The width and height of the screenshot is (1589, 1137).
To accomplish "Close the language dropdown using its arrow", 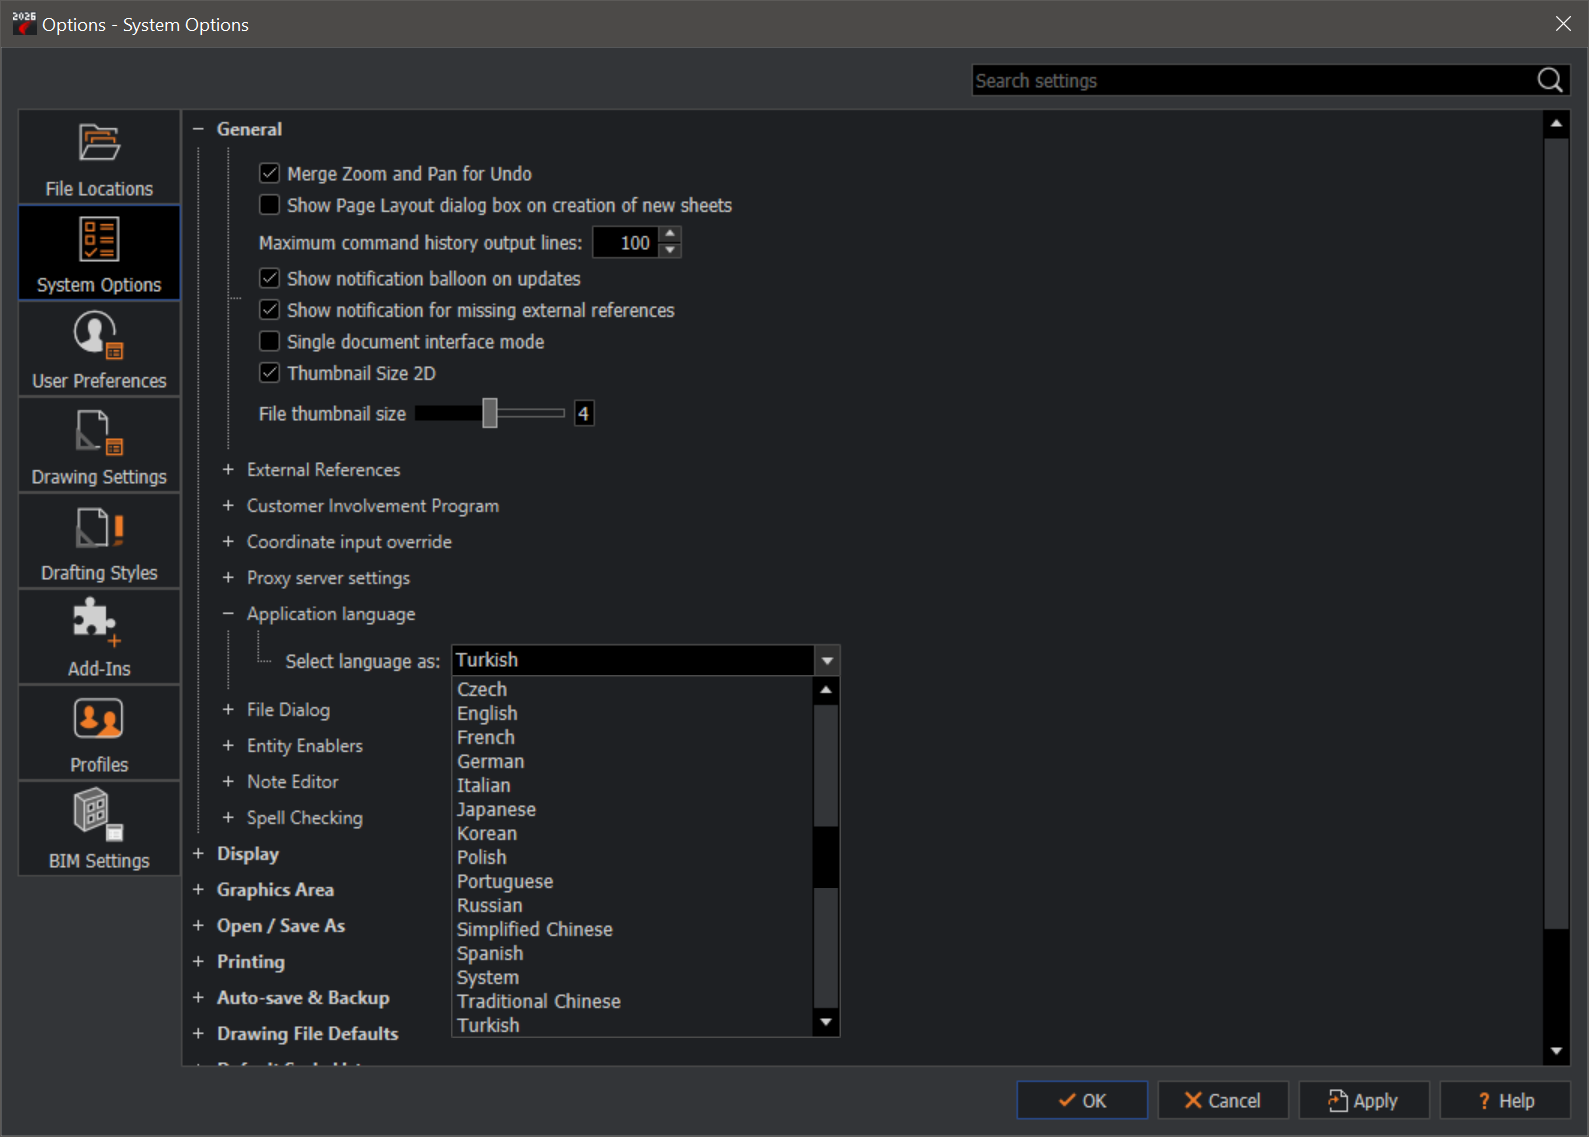I will click(827, 660).
